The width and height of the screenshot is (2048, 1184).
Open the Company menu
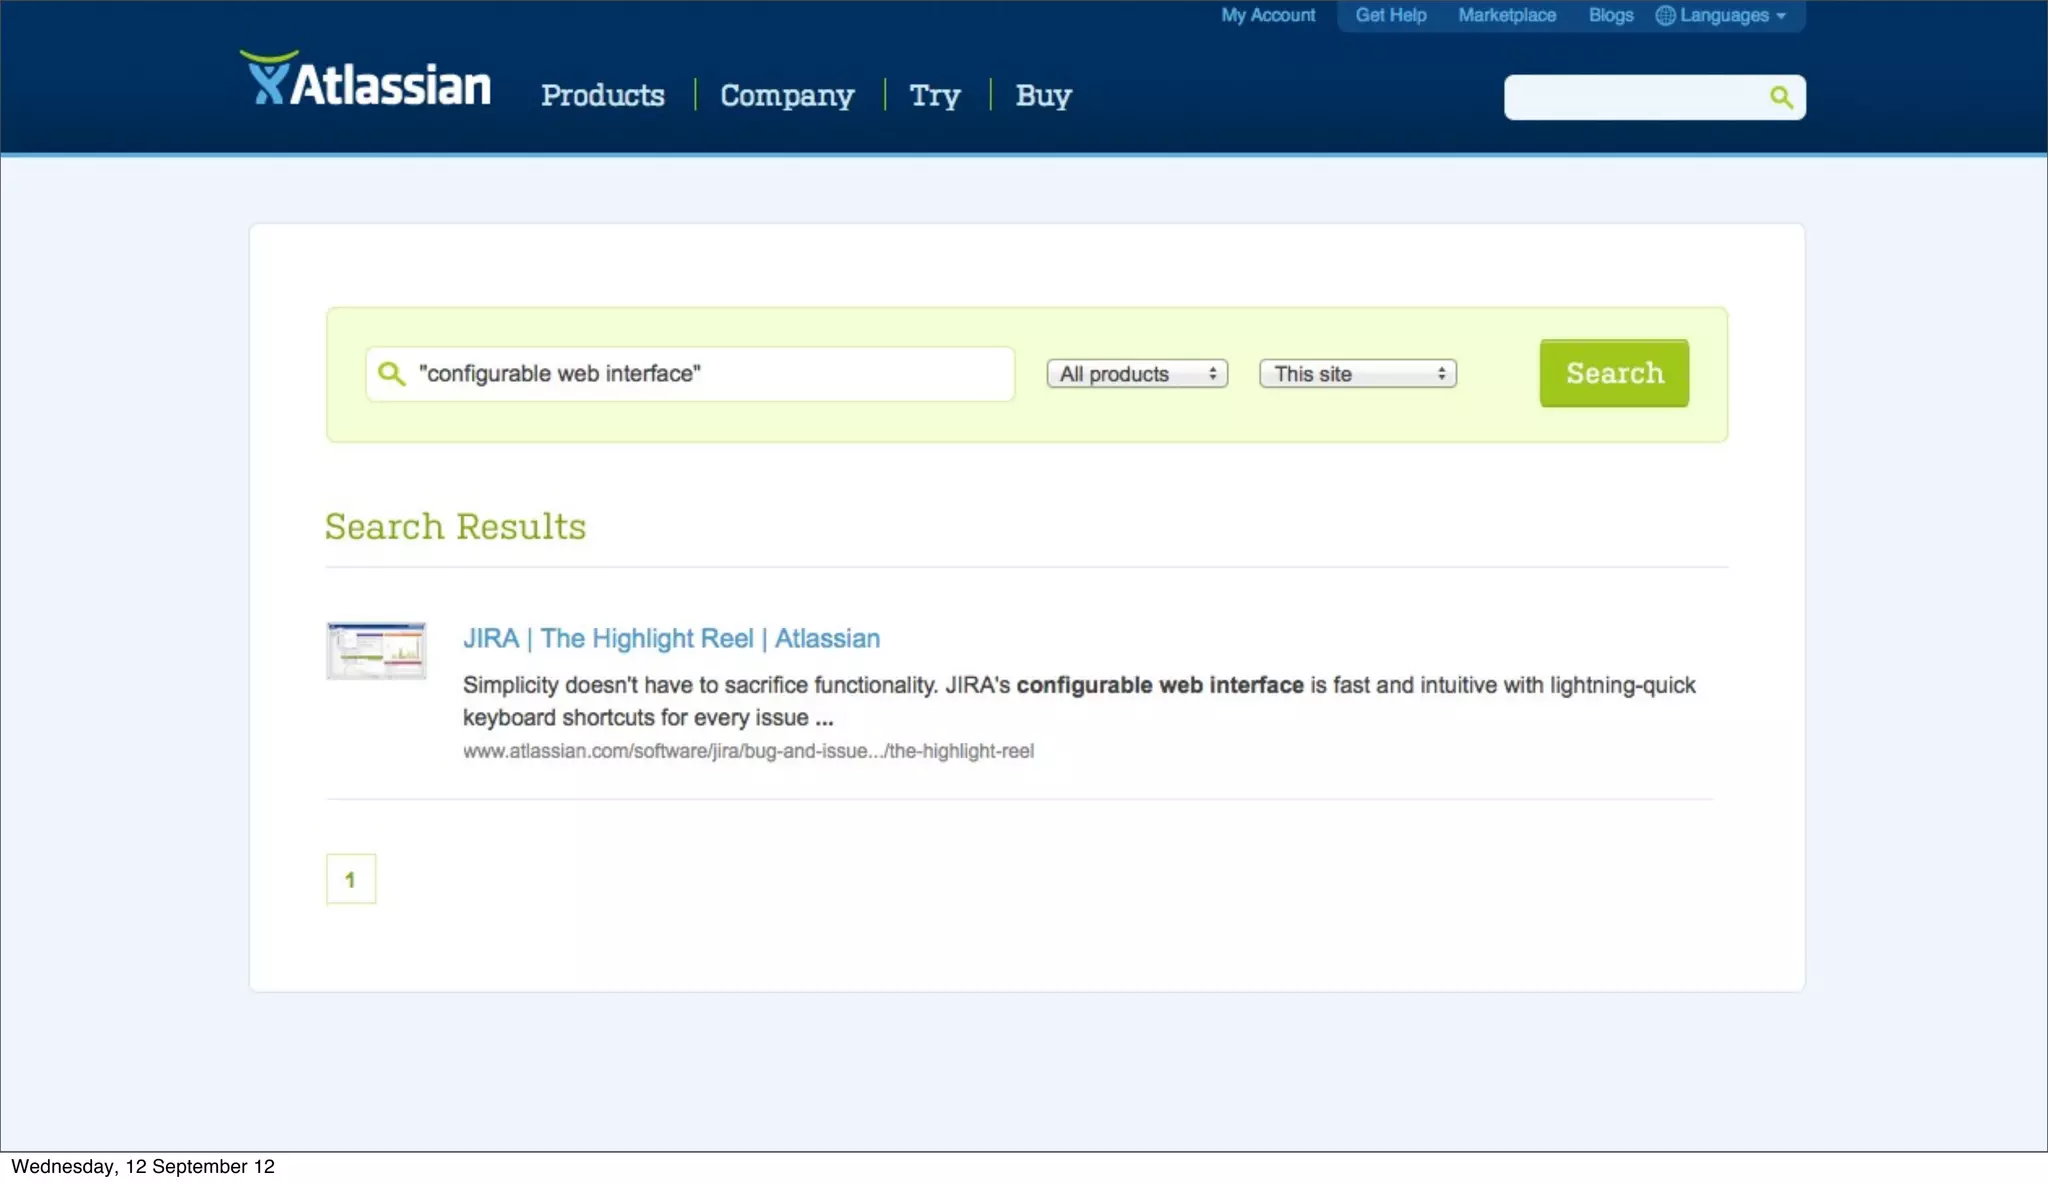(x=787, y=96)
